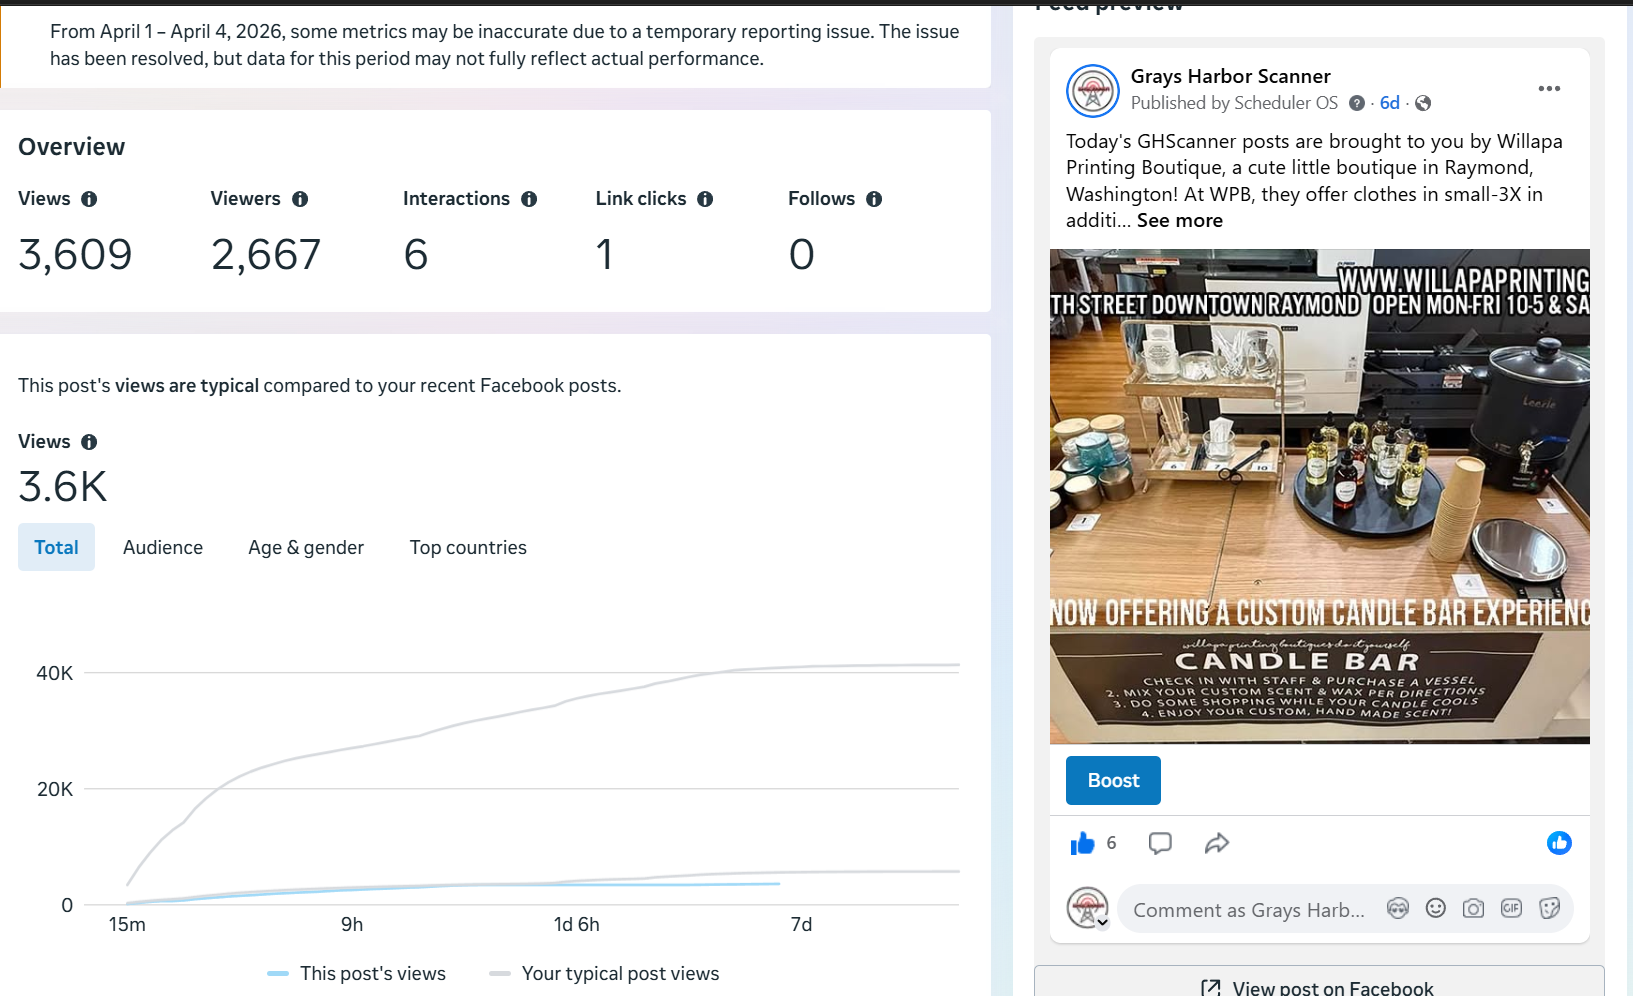The image size is (1633, 996).
Task: Click the share arrow icon on post
Action: [1216, 844]
